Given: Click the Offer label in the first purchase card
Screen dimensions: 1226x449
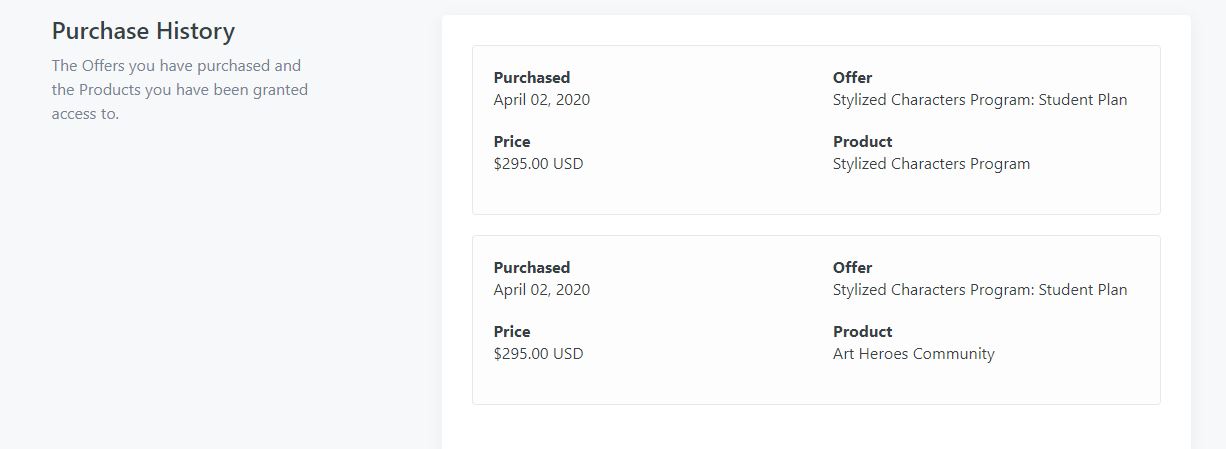Looking at the screenshot, I should pyautogui.click(x=852, y=78).
